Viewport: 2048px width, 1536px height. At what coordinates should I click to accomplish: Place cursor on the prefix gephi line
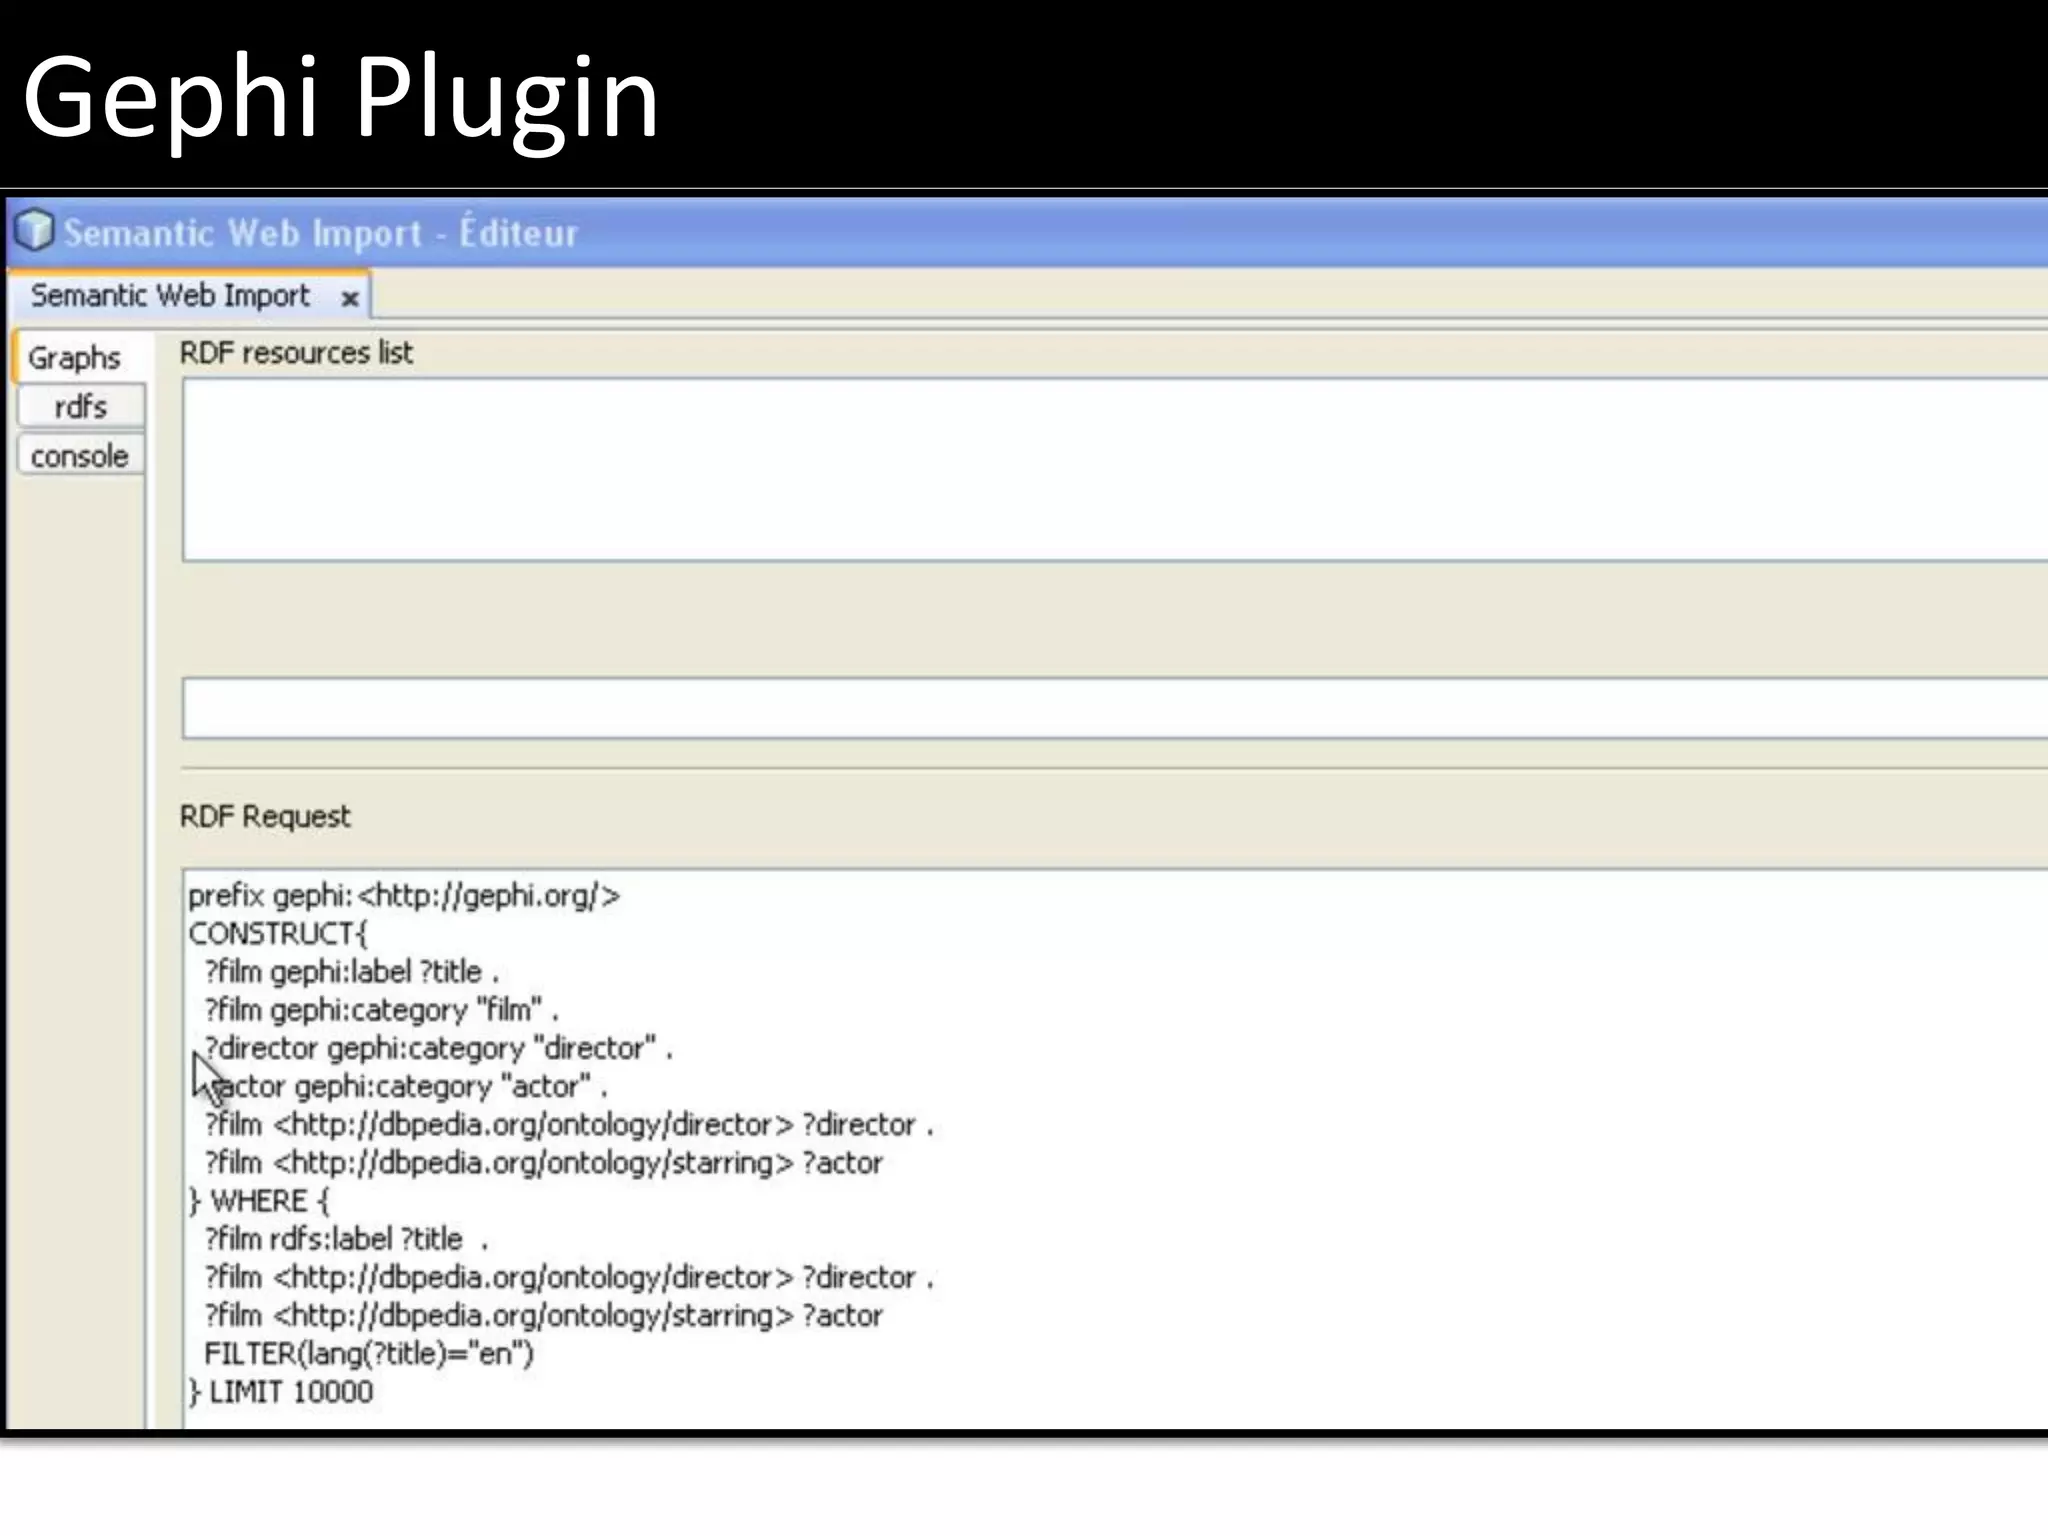tap(404, 896)
